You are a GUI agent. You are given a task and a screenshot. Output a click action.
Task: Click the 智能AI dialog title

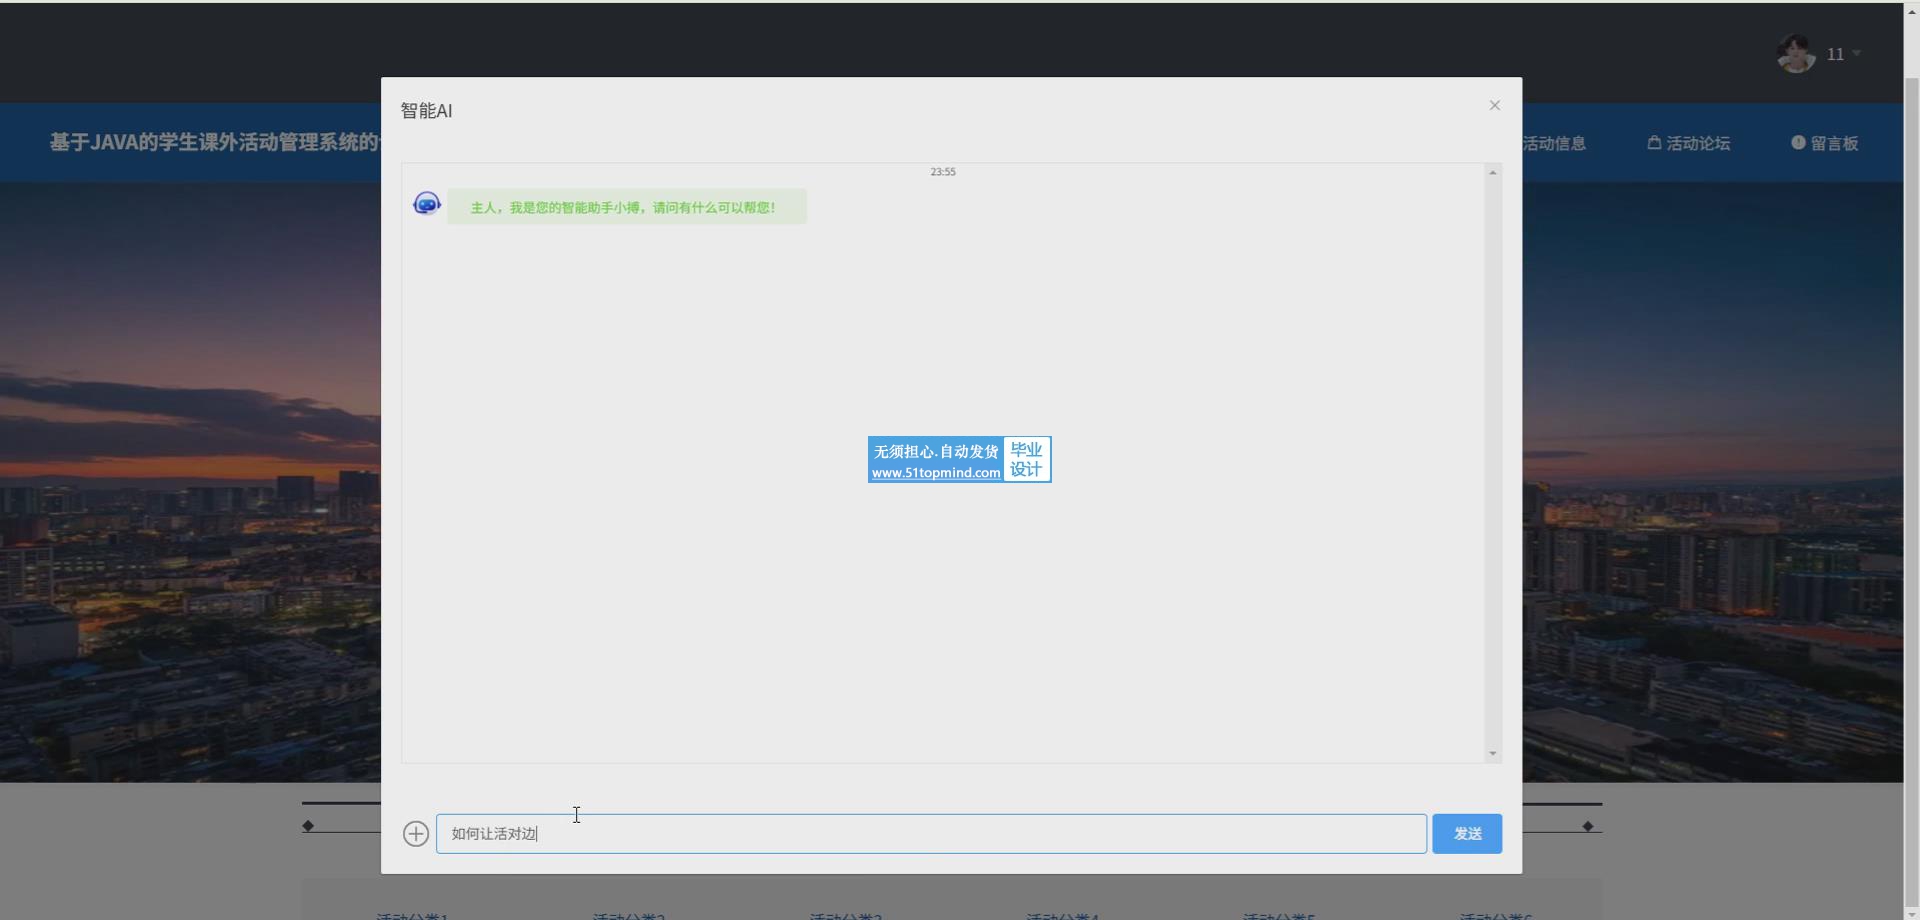pos(426,111)
